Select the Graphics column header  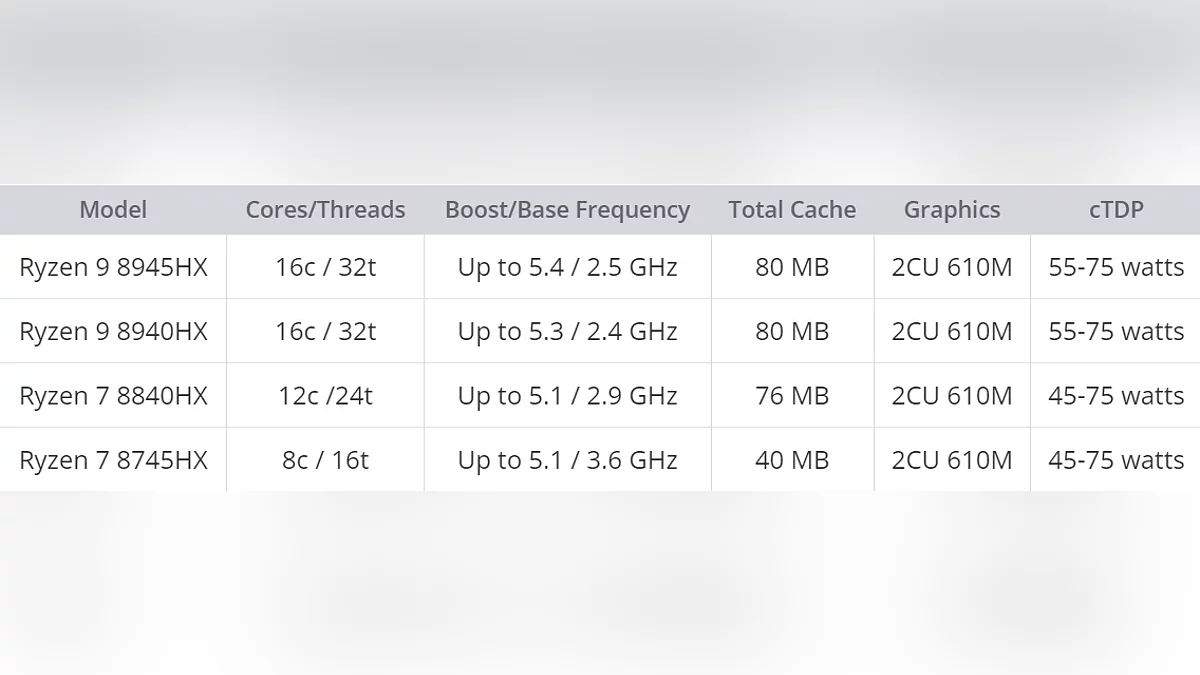pos(952,210)
